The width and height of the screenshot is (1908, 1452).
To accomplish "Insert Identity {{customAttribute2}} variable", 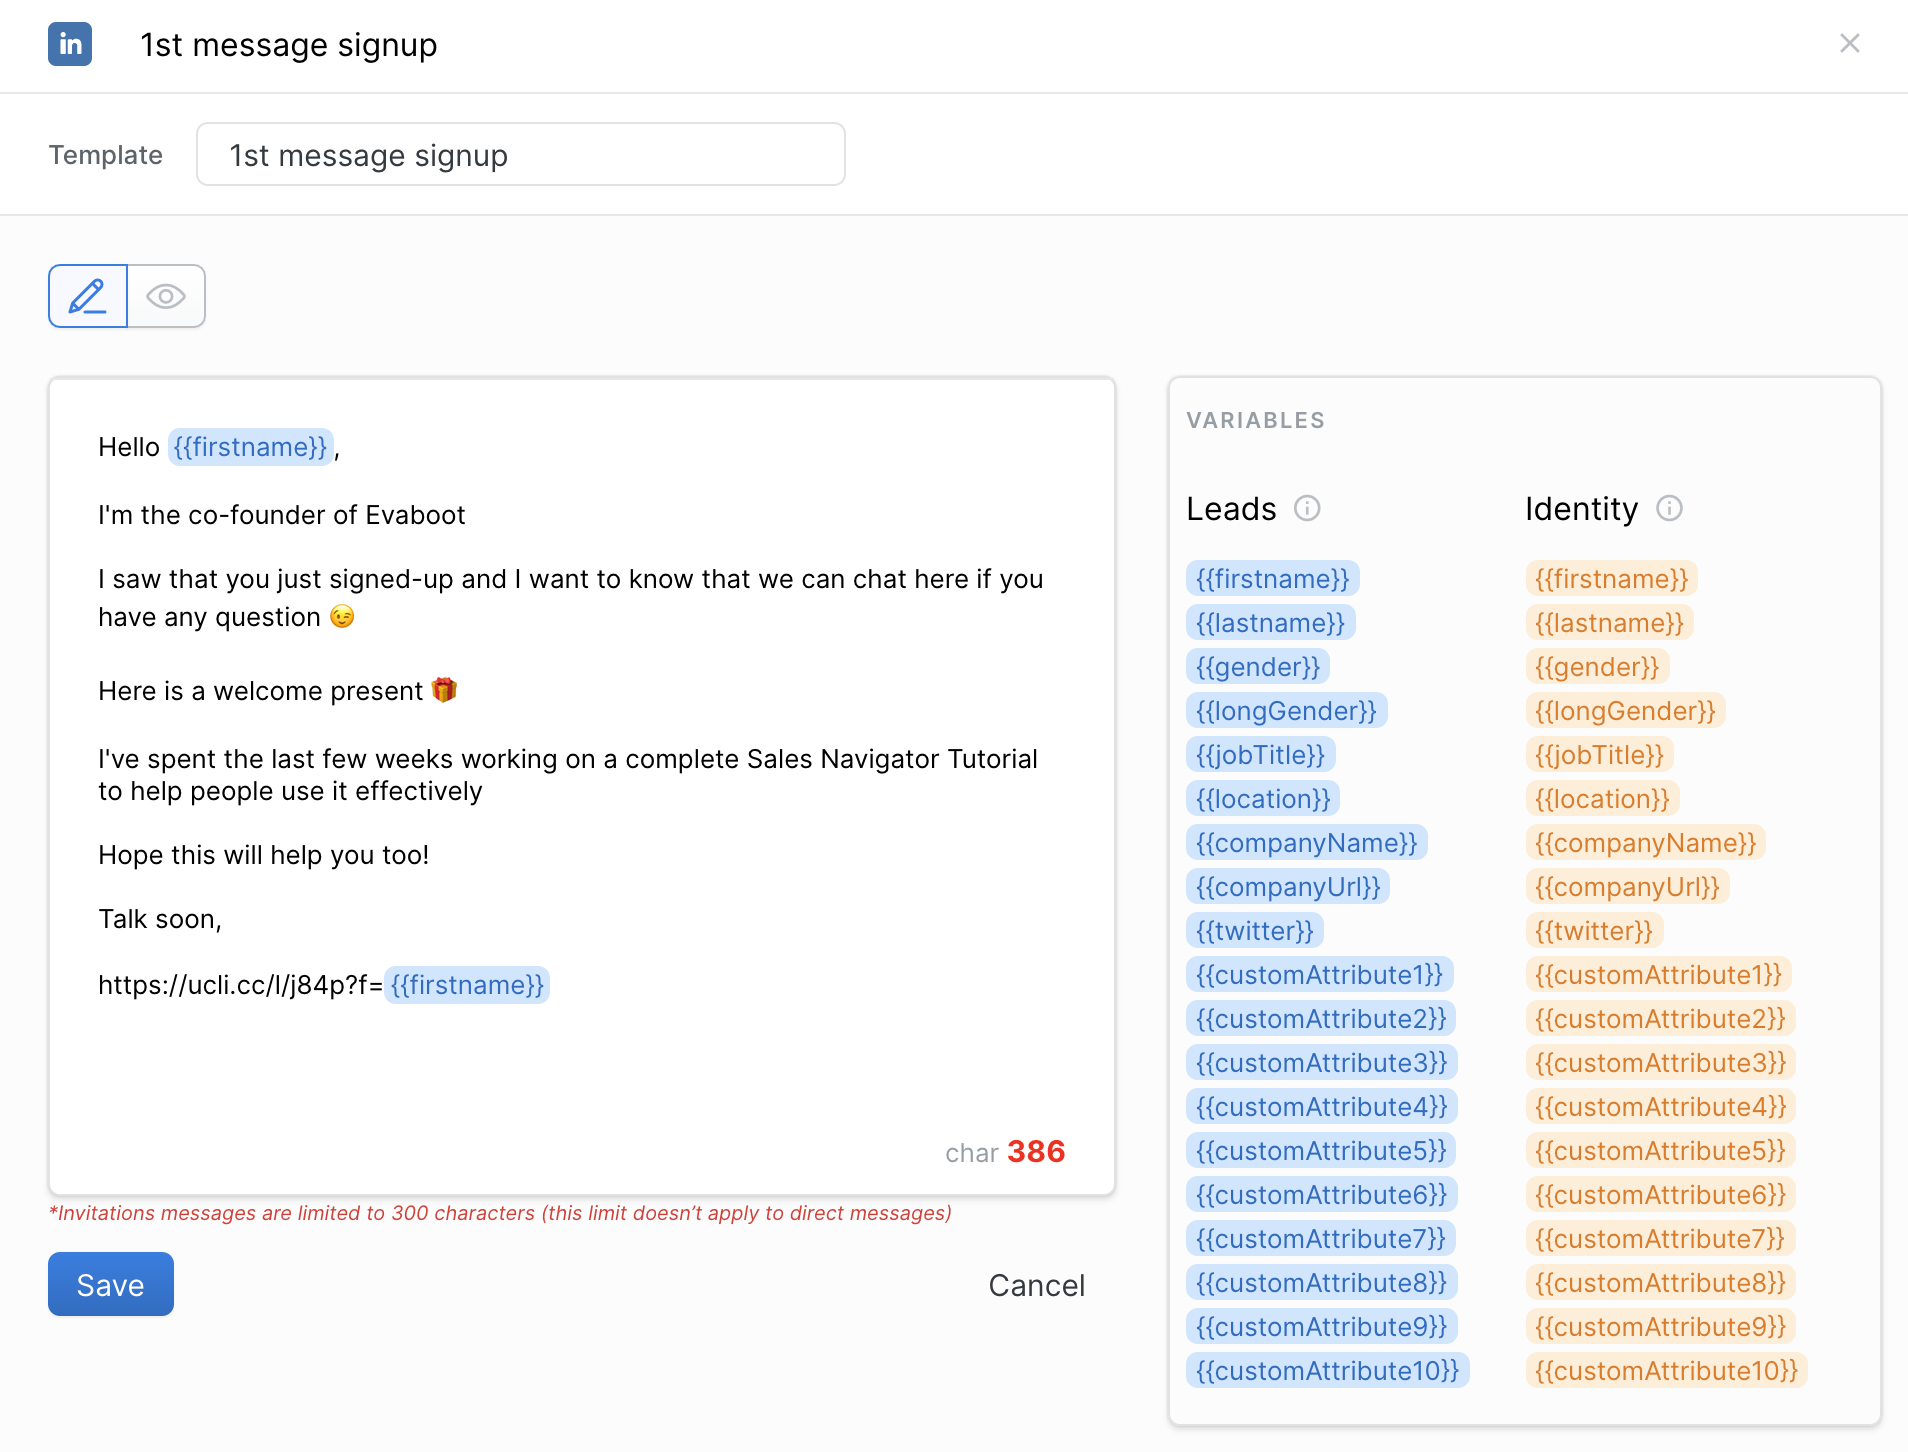I will [x=1661, y=1019].
